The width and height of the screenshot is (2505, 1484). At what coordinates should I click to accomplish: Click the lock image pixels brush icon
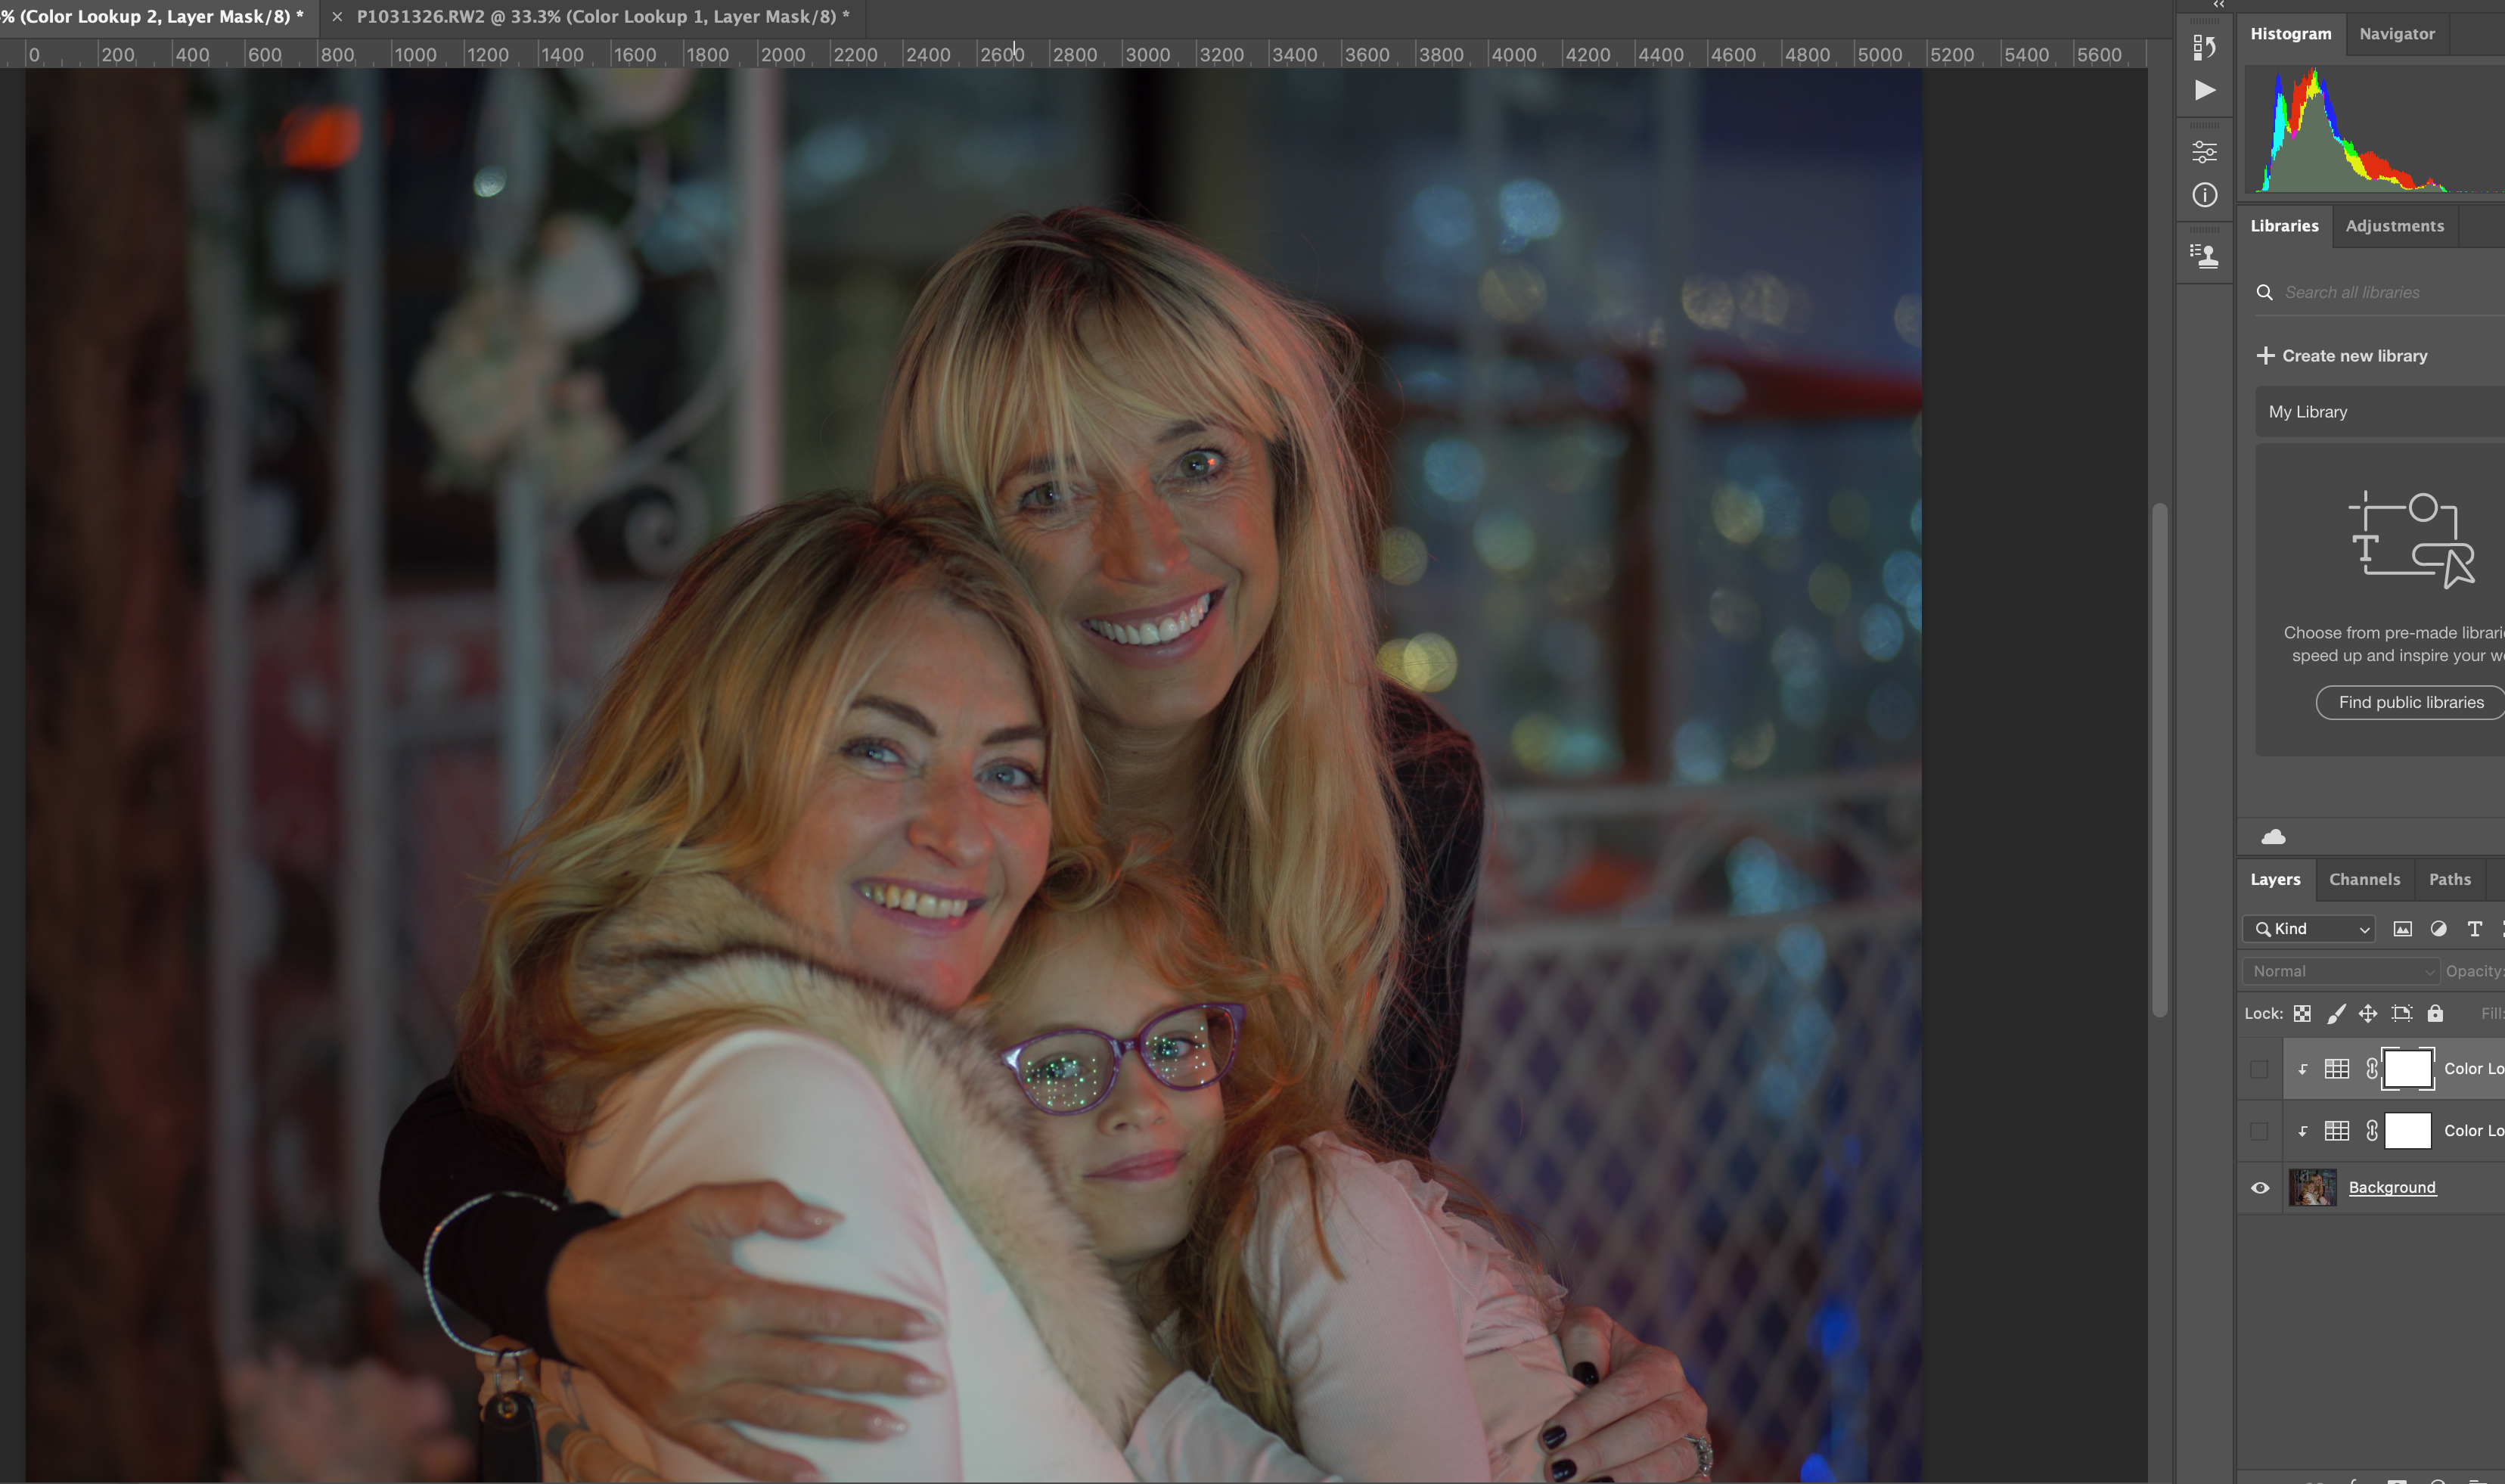coord(2336,1013)
